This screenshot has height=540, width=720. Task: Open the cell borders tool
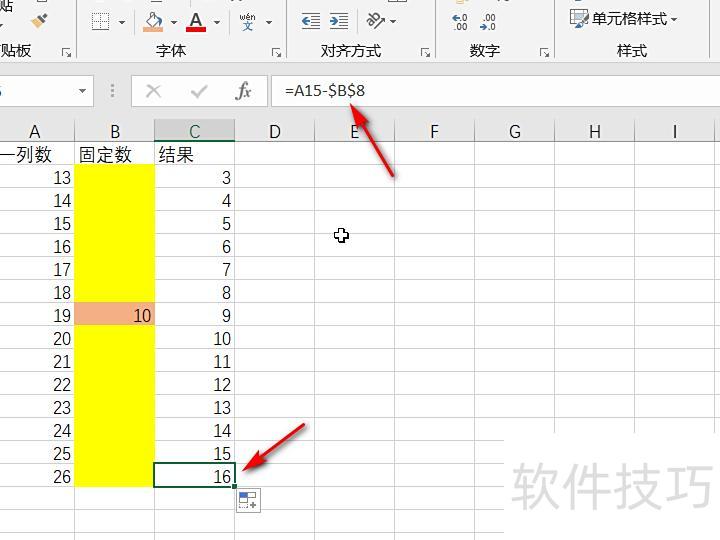pos(100,22)
